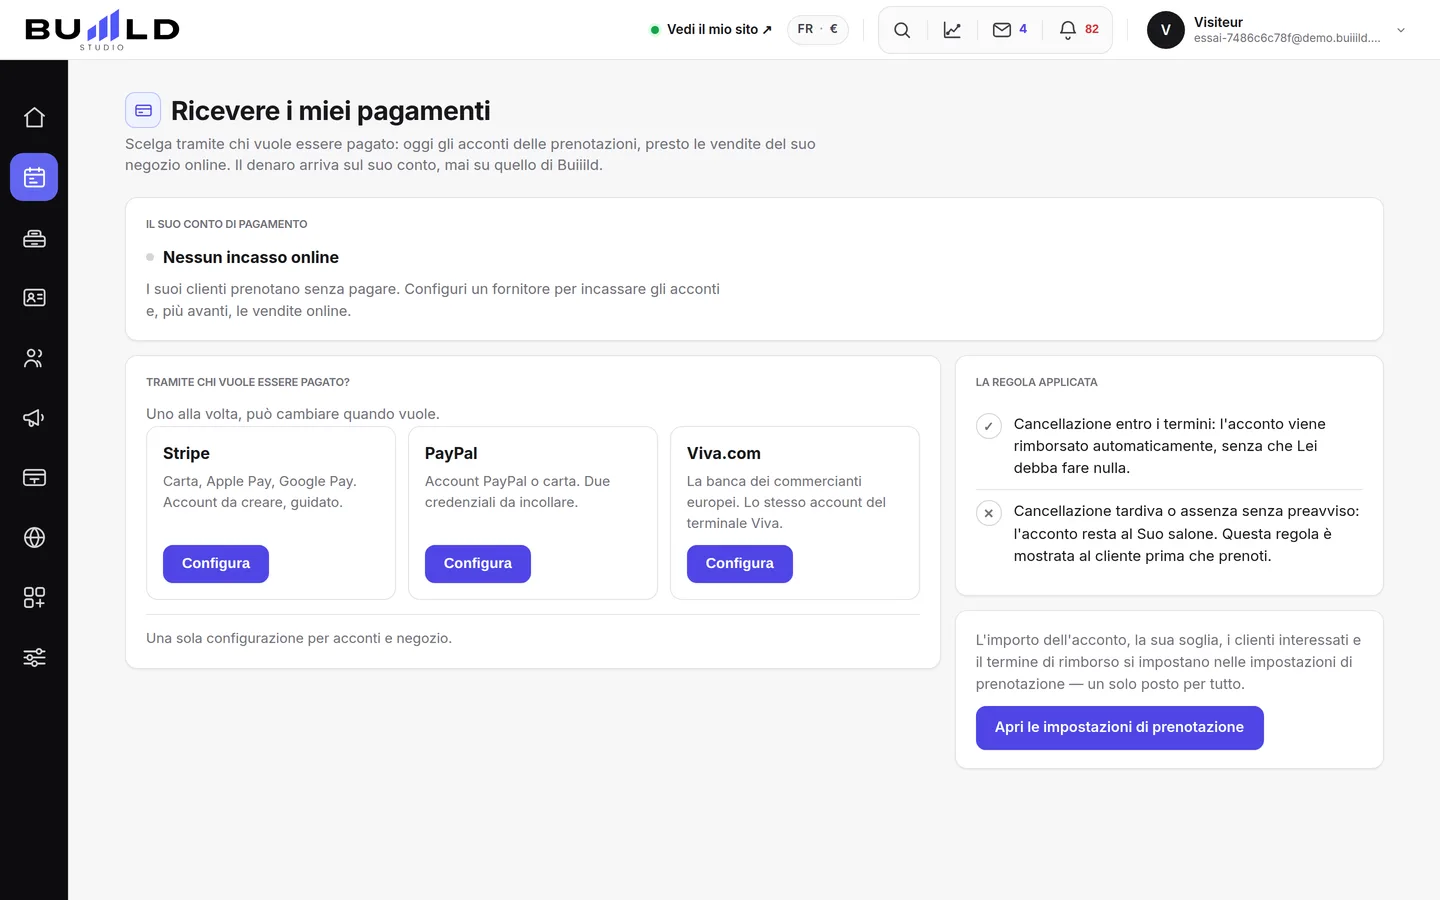This screenshot has width=1440, height=900.
Task: Click the "Visiteur" user name
Action: [1218, 22]
